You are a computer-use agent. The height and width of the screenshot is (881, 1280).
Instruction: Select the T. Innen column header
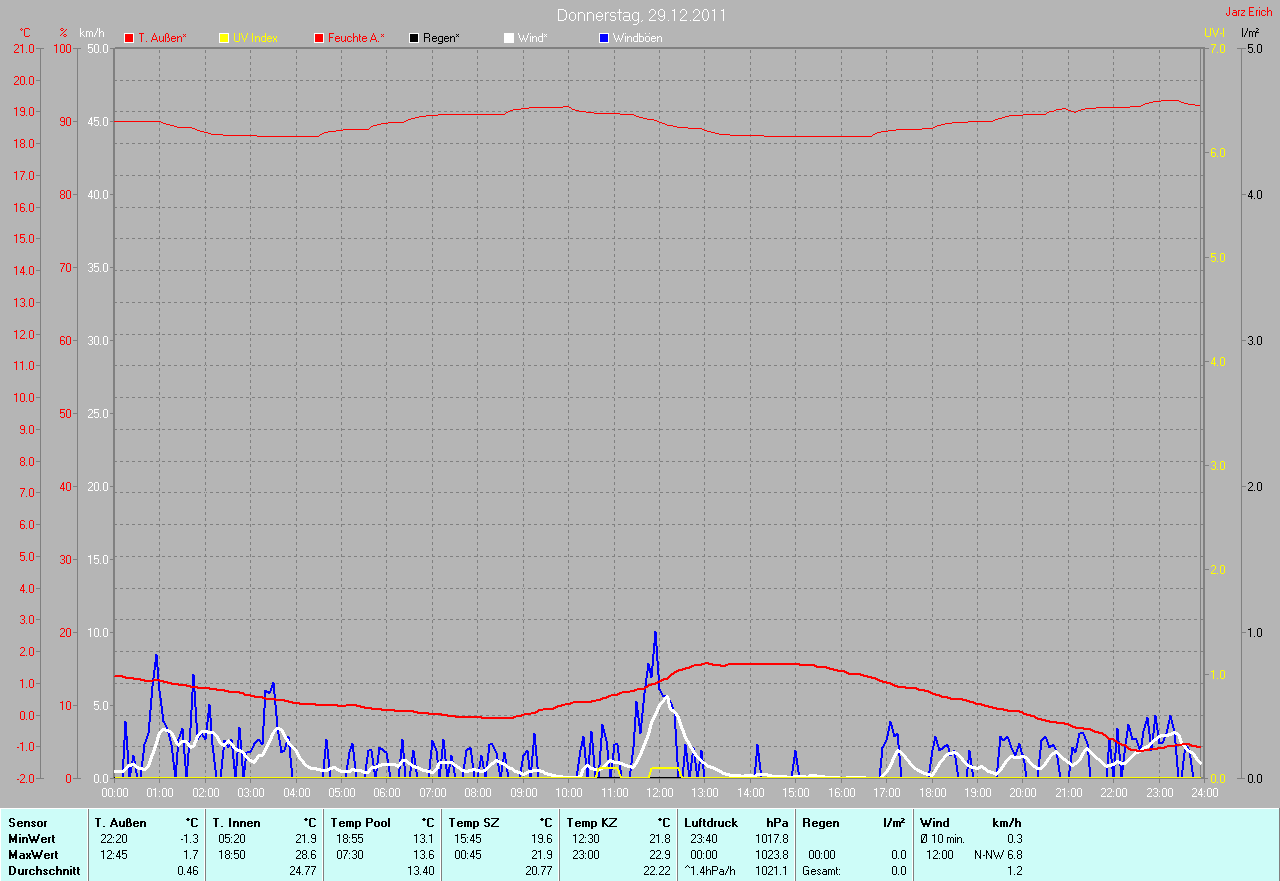[x=236, y=822]
